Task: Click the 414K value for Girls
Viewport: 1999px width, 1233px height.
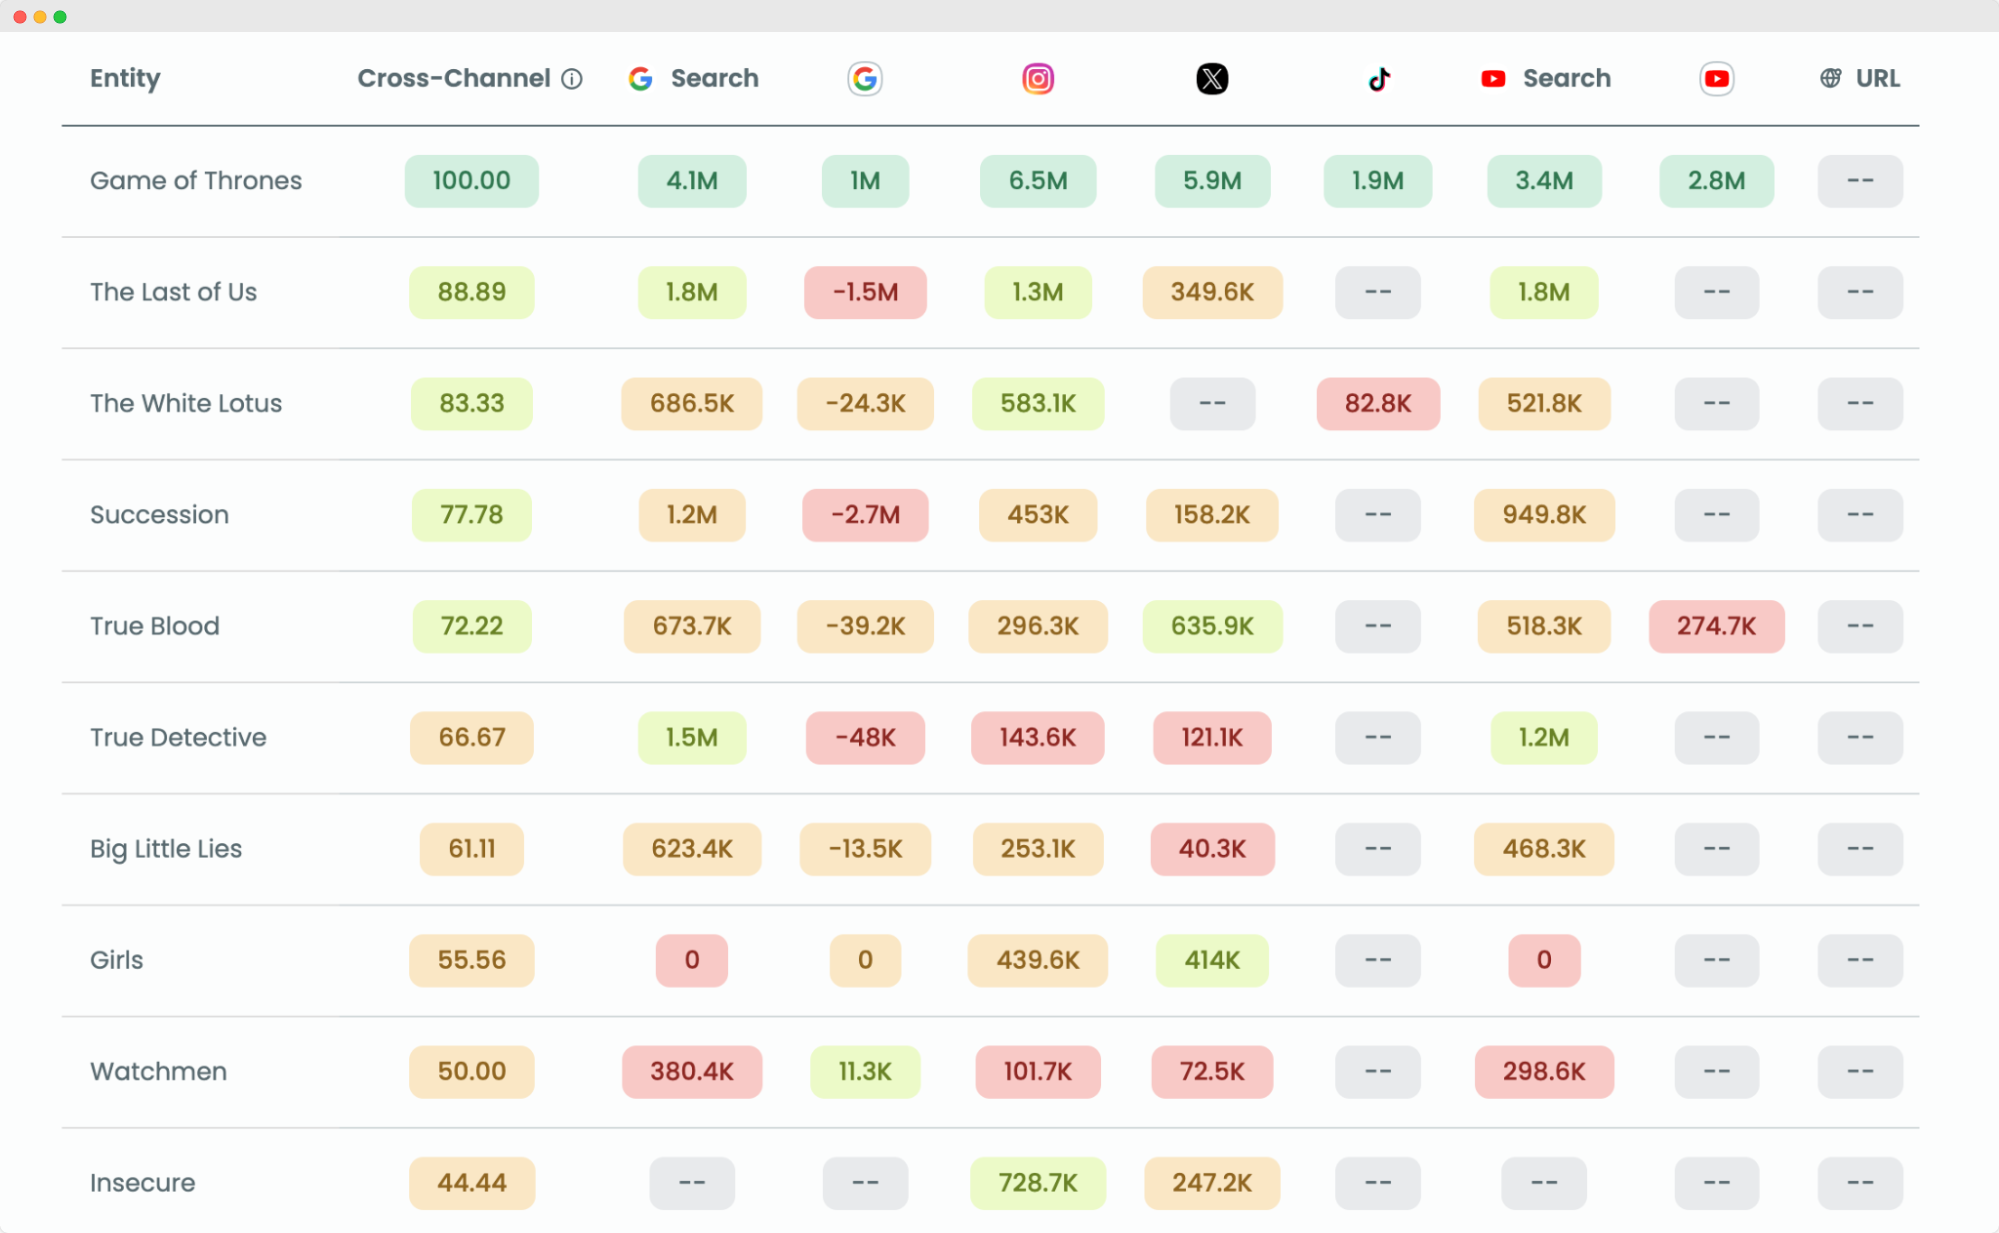Action: [1212, 960]
